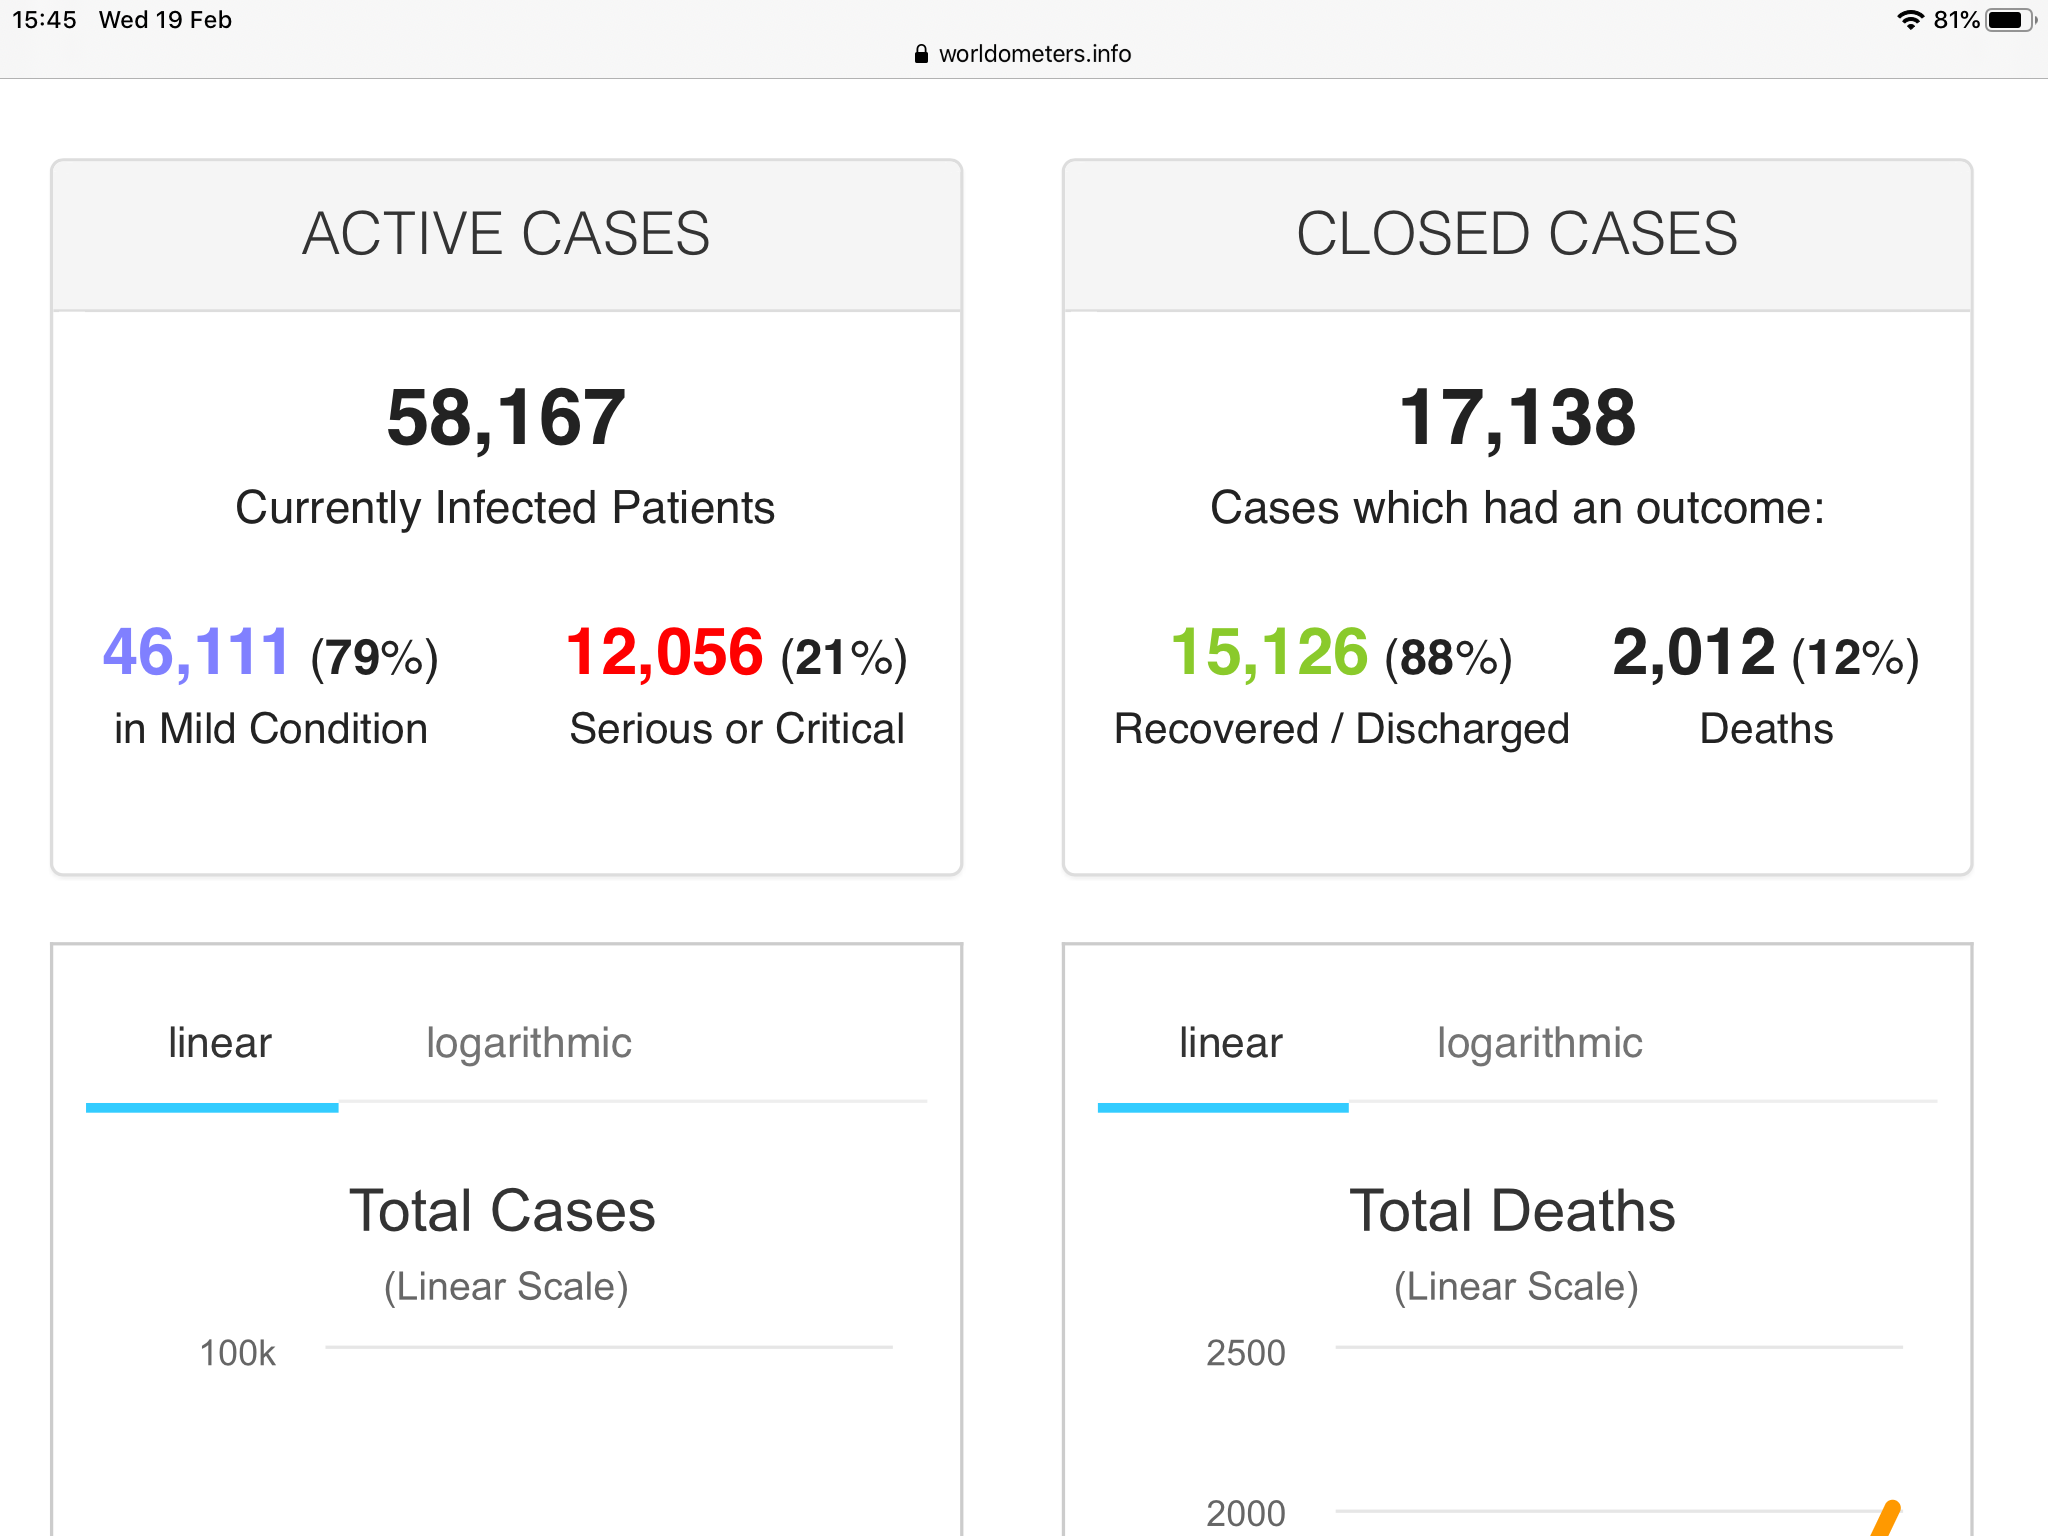Image resolution: width=2048 pixels, height=1536 pixels.
Task: Switch Total Deaths chart to logarithmic
Action: tap(1539, 1044)
